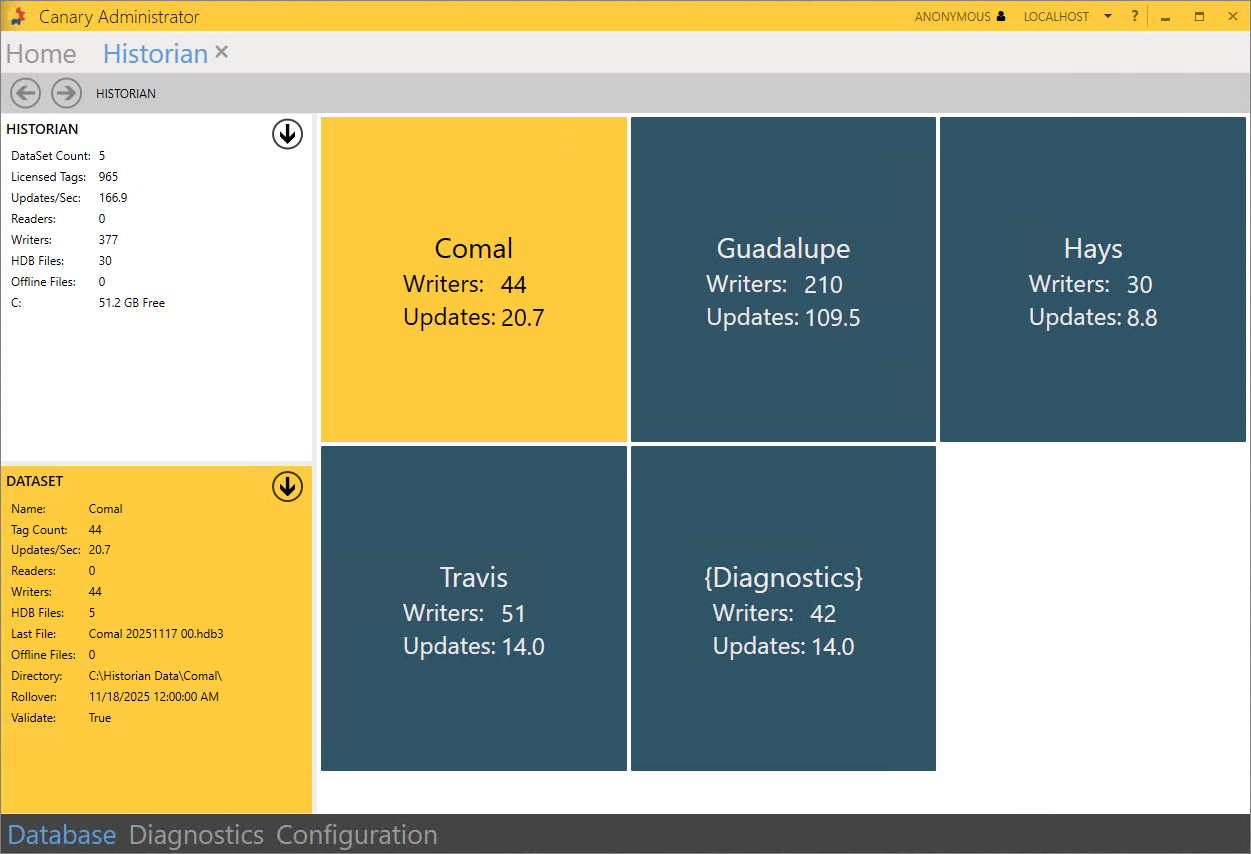Select the Comal dataset tile
This screenshot has height=854, width=1251.
click(473, 279)
